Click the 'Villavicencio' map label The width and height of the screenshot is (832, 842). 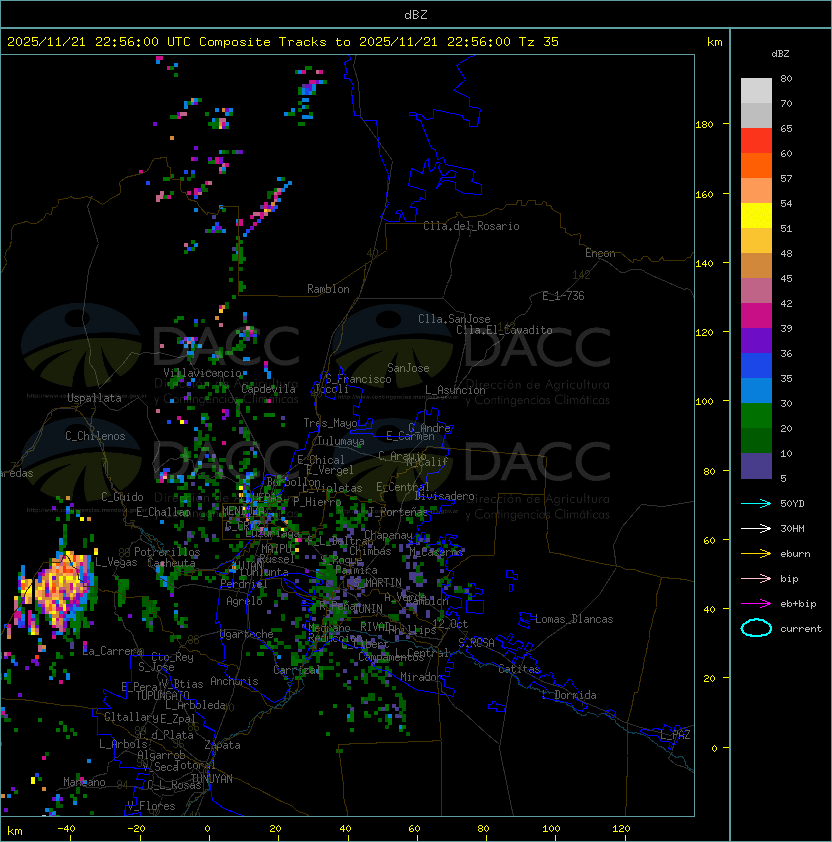tap(202, 373)
